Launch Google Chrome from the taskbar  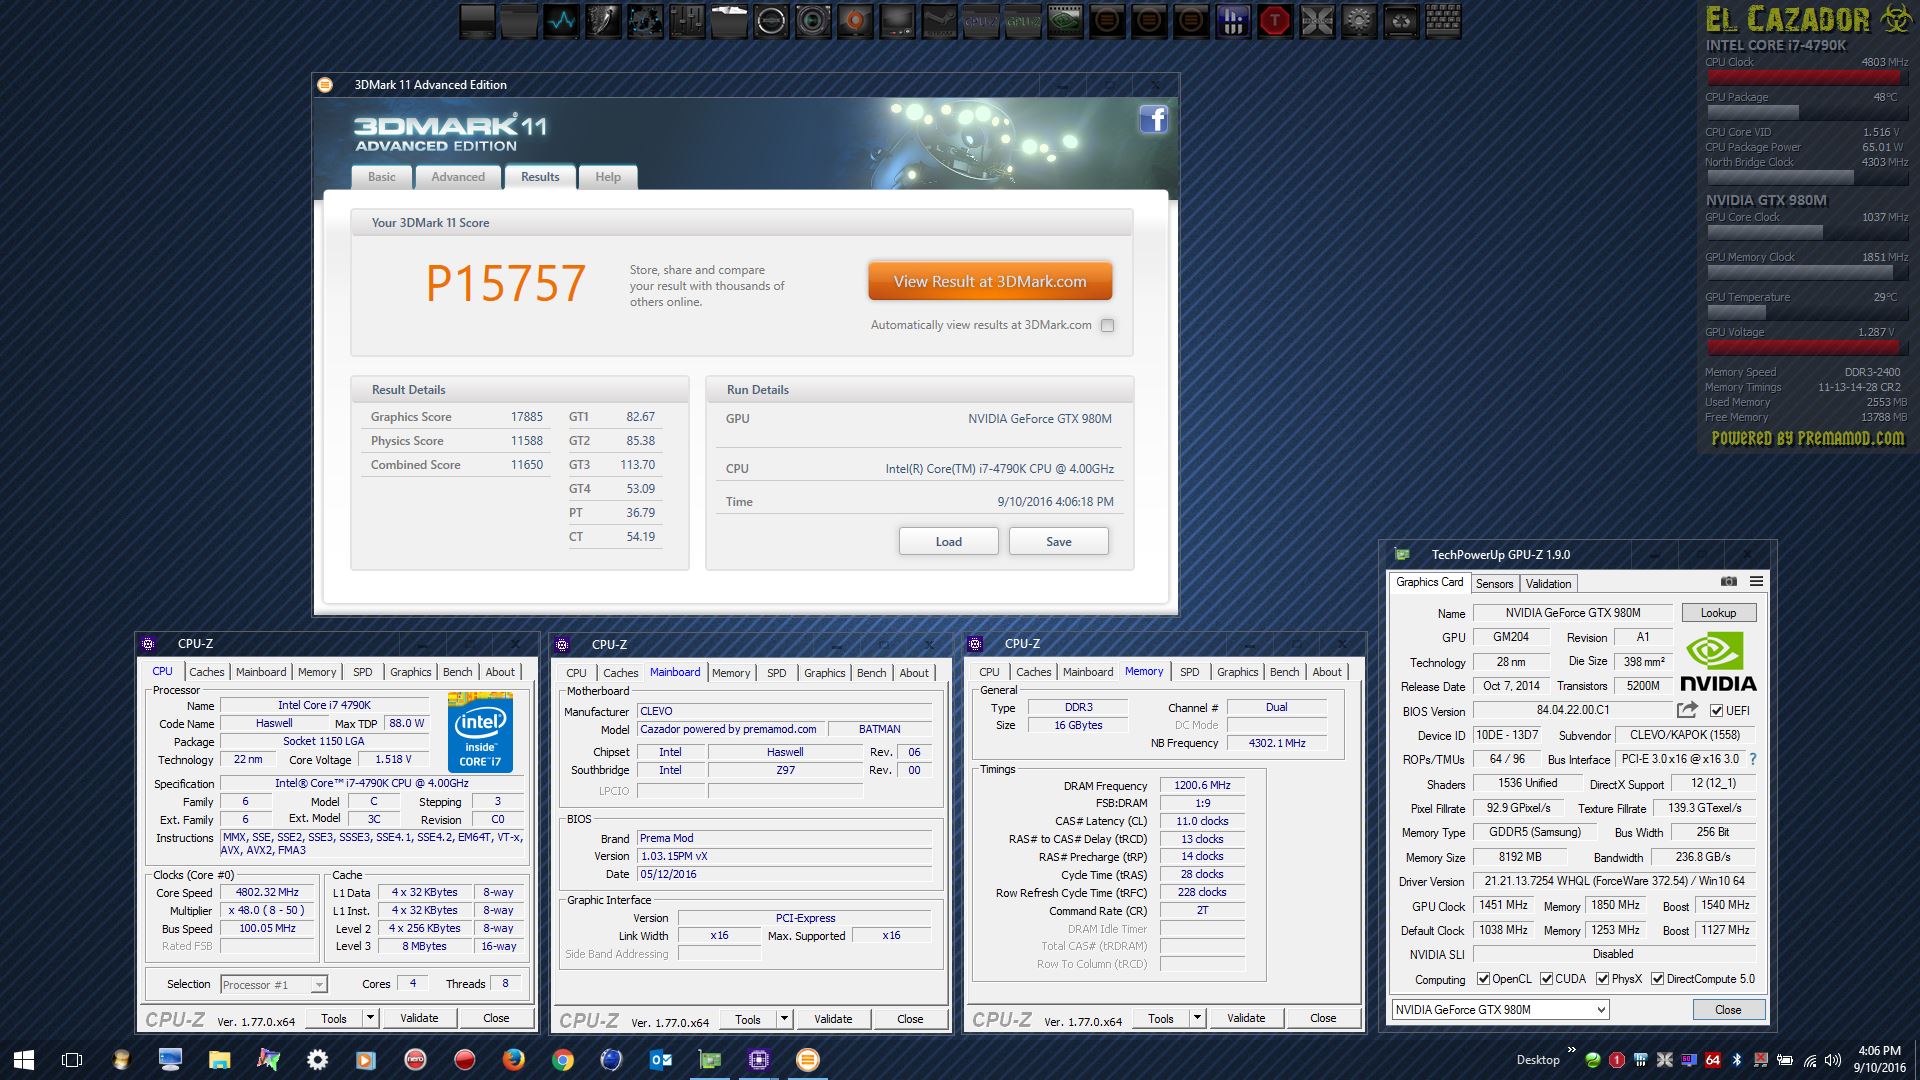pos(562,1060)
